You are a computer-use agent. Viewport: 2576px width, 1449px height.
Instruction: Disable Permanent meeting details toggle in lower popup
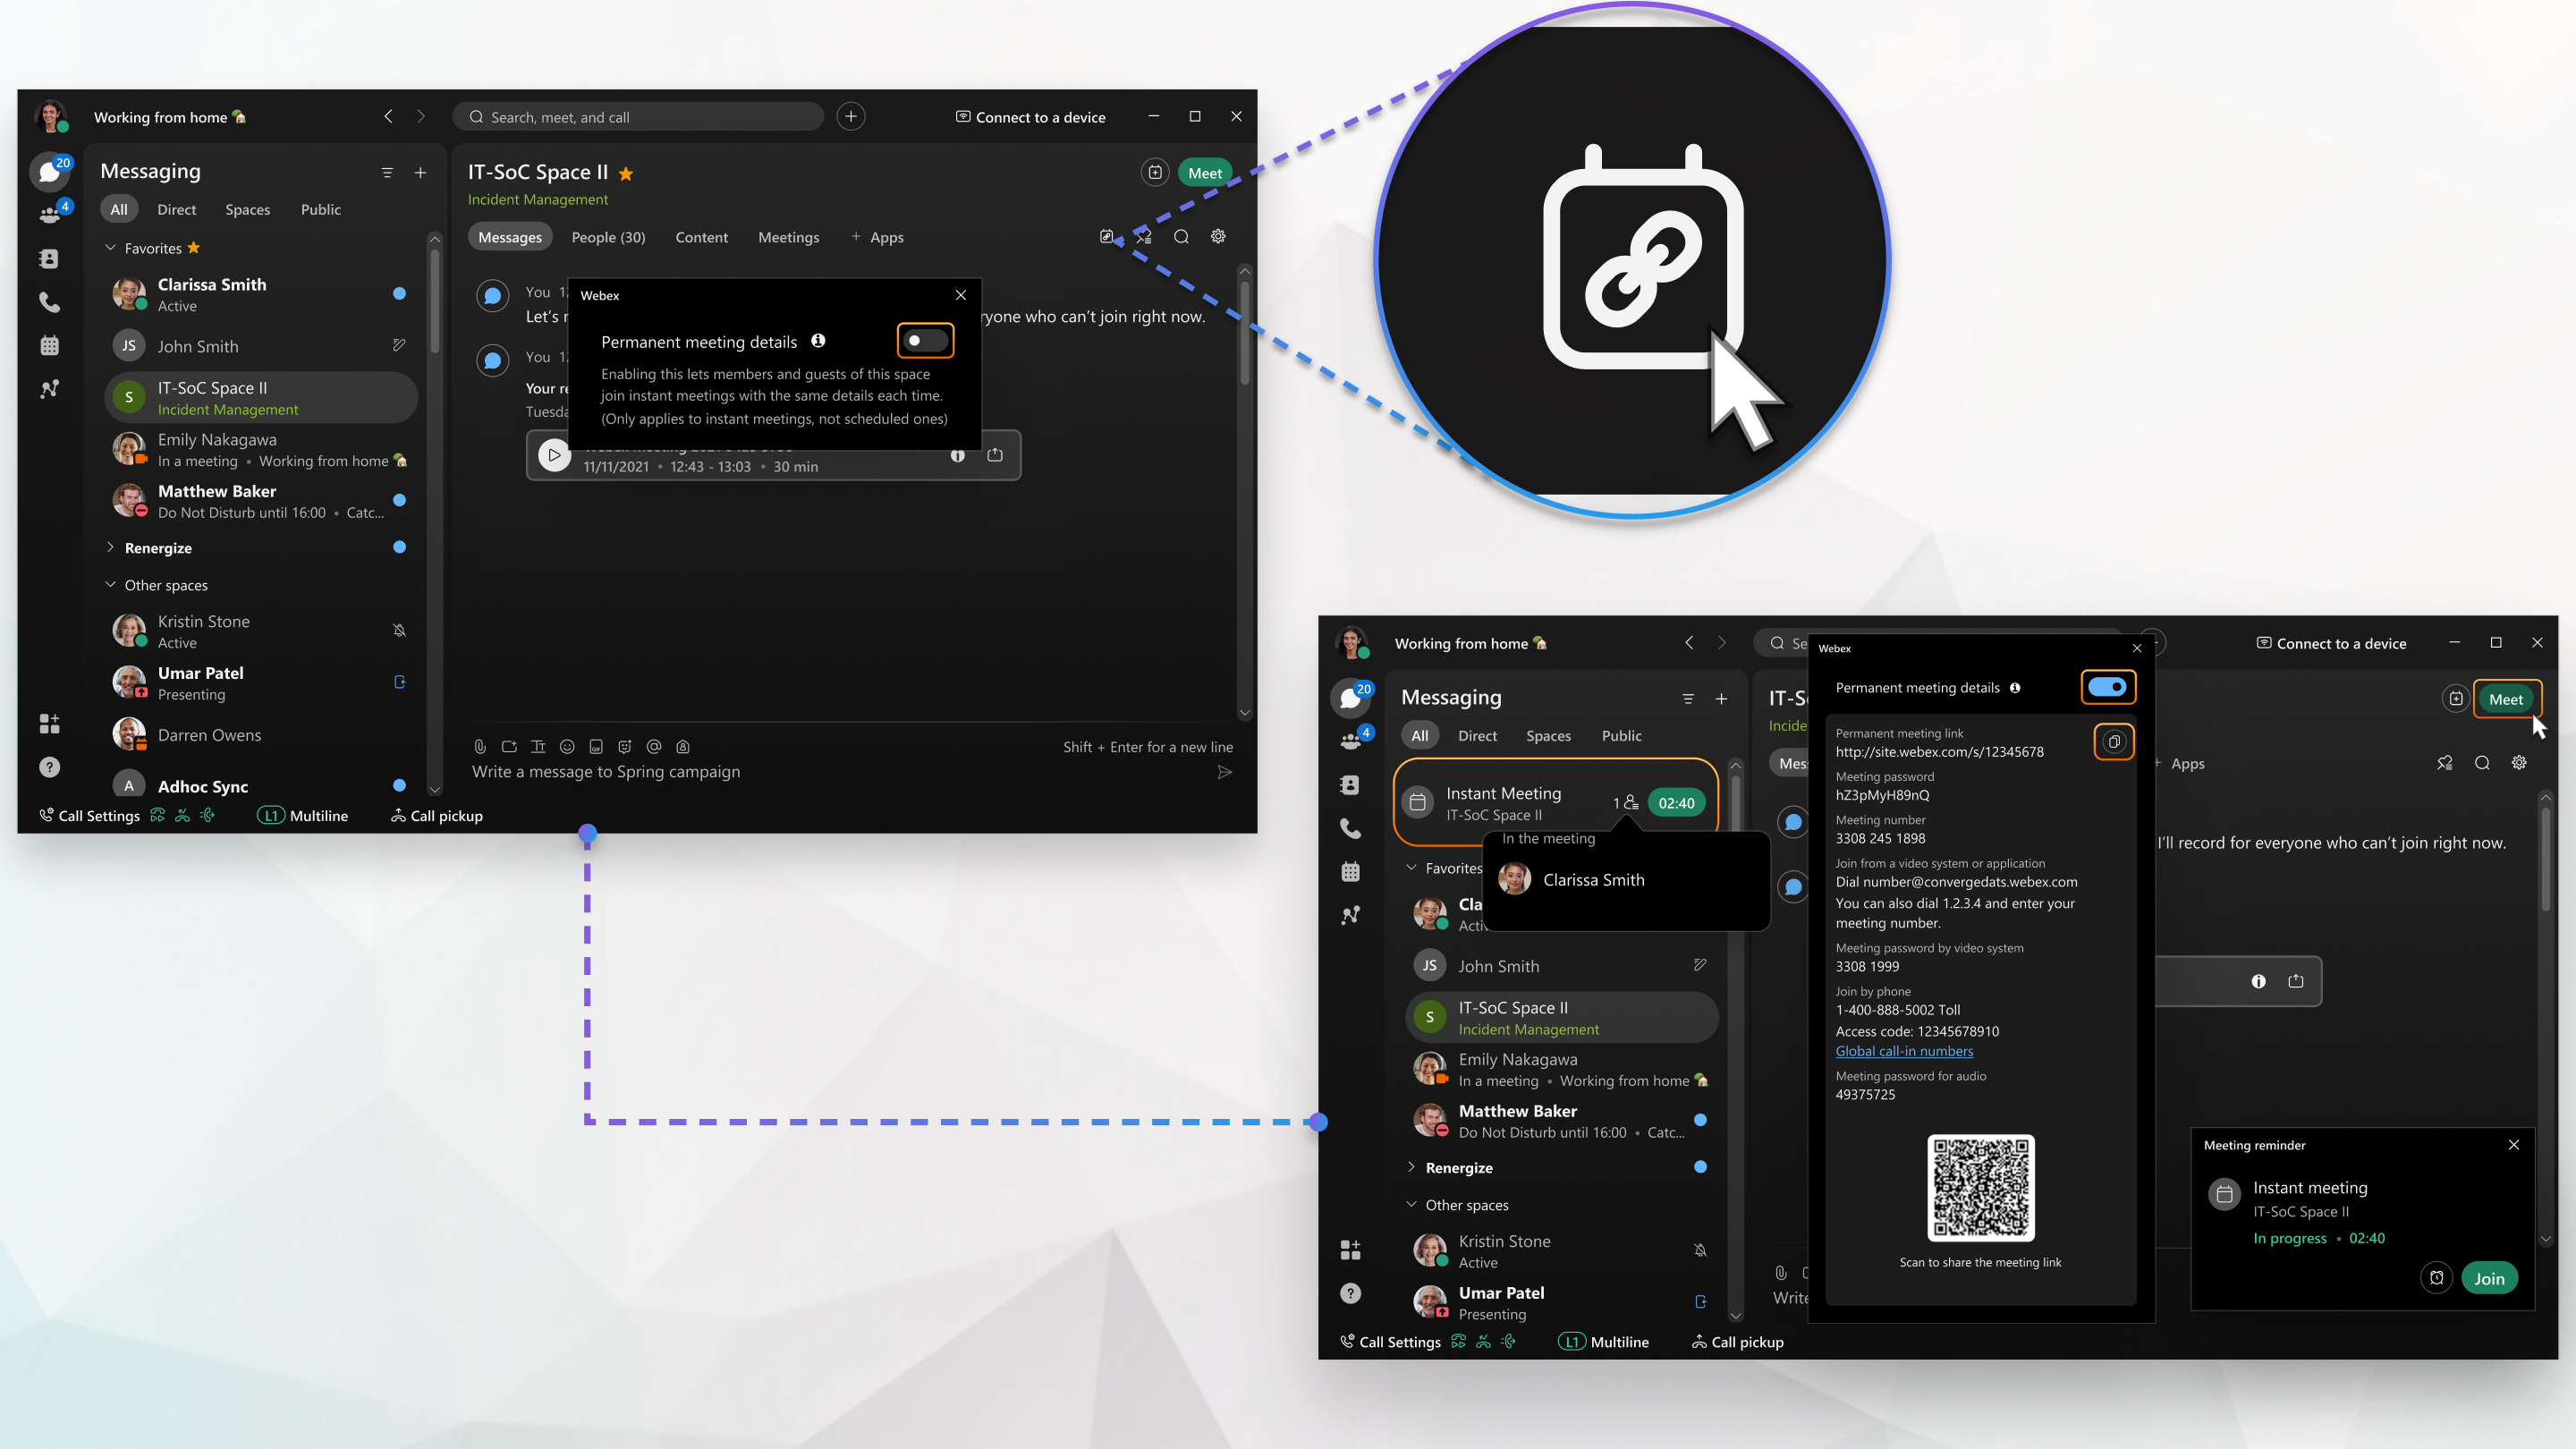tap(2107, 687)
